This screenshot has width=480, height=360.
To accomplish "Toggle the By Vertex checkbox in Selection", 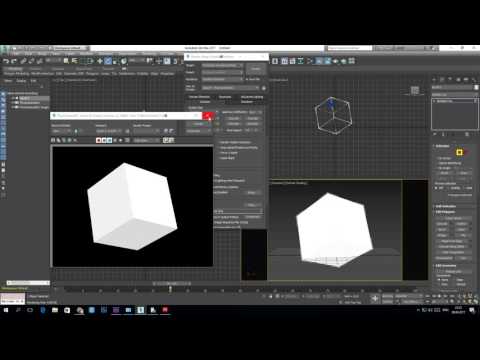I will 437,158.
